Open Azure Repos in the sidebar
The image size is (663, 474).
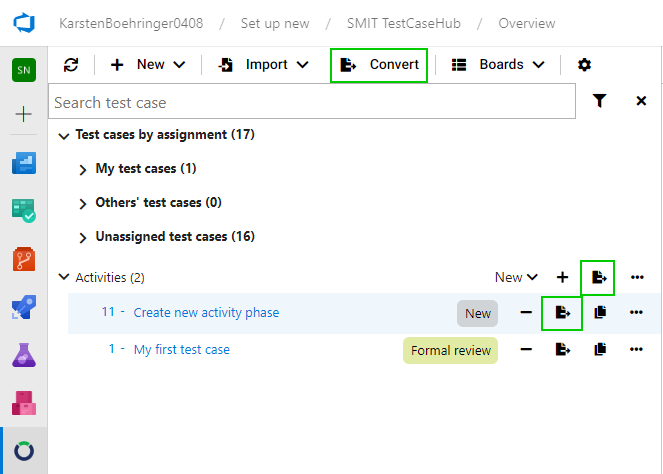24,260
